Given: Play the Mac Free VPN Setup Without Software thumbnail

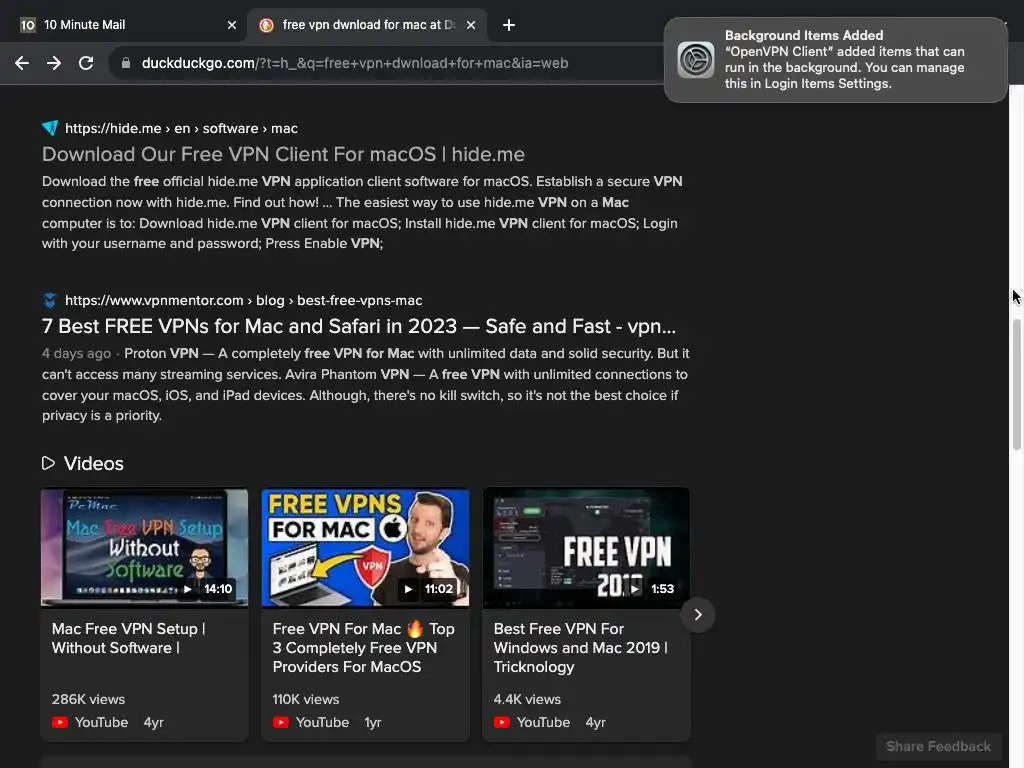Looking at the screenshot, I should tap(144, 548).
